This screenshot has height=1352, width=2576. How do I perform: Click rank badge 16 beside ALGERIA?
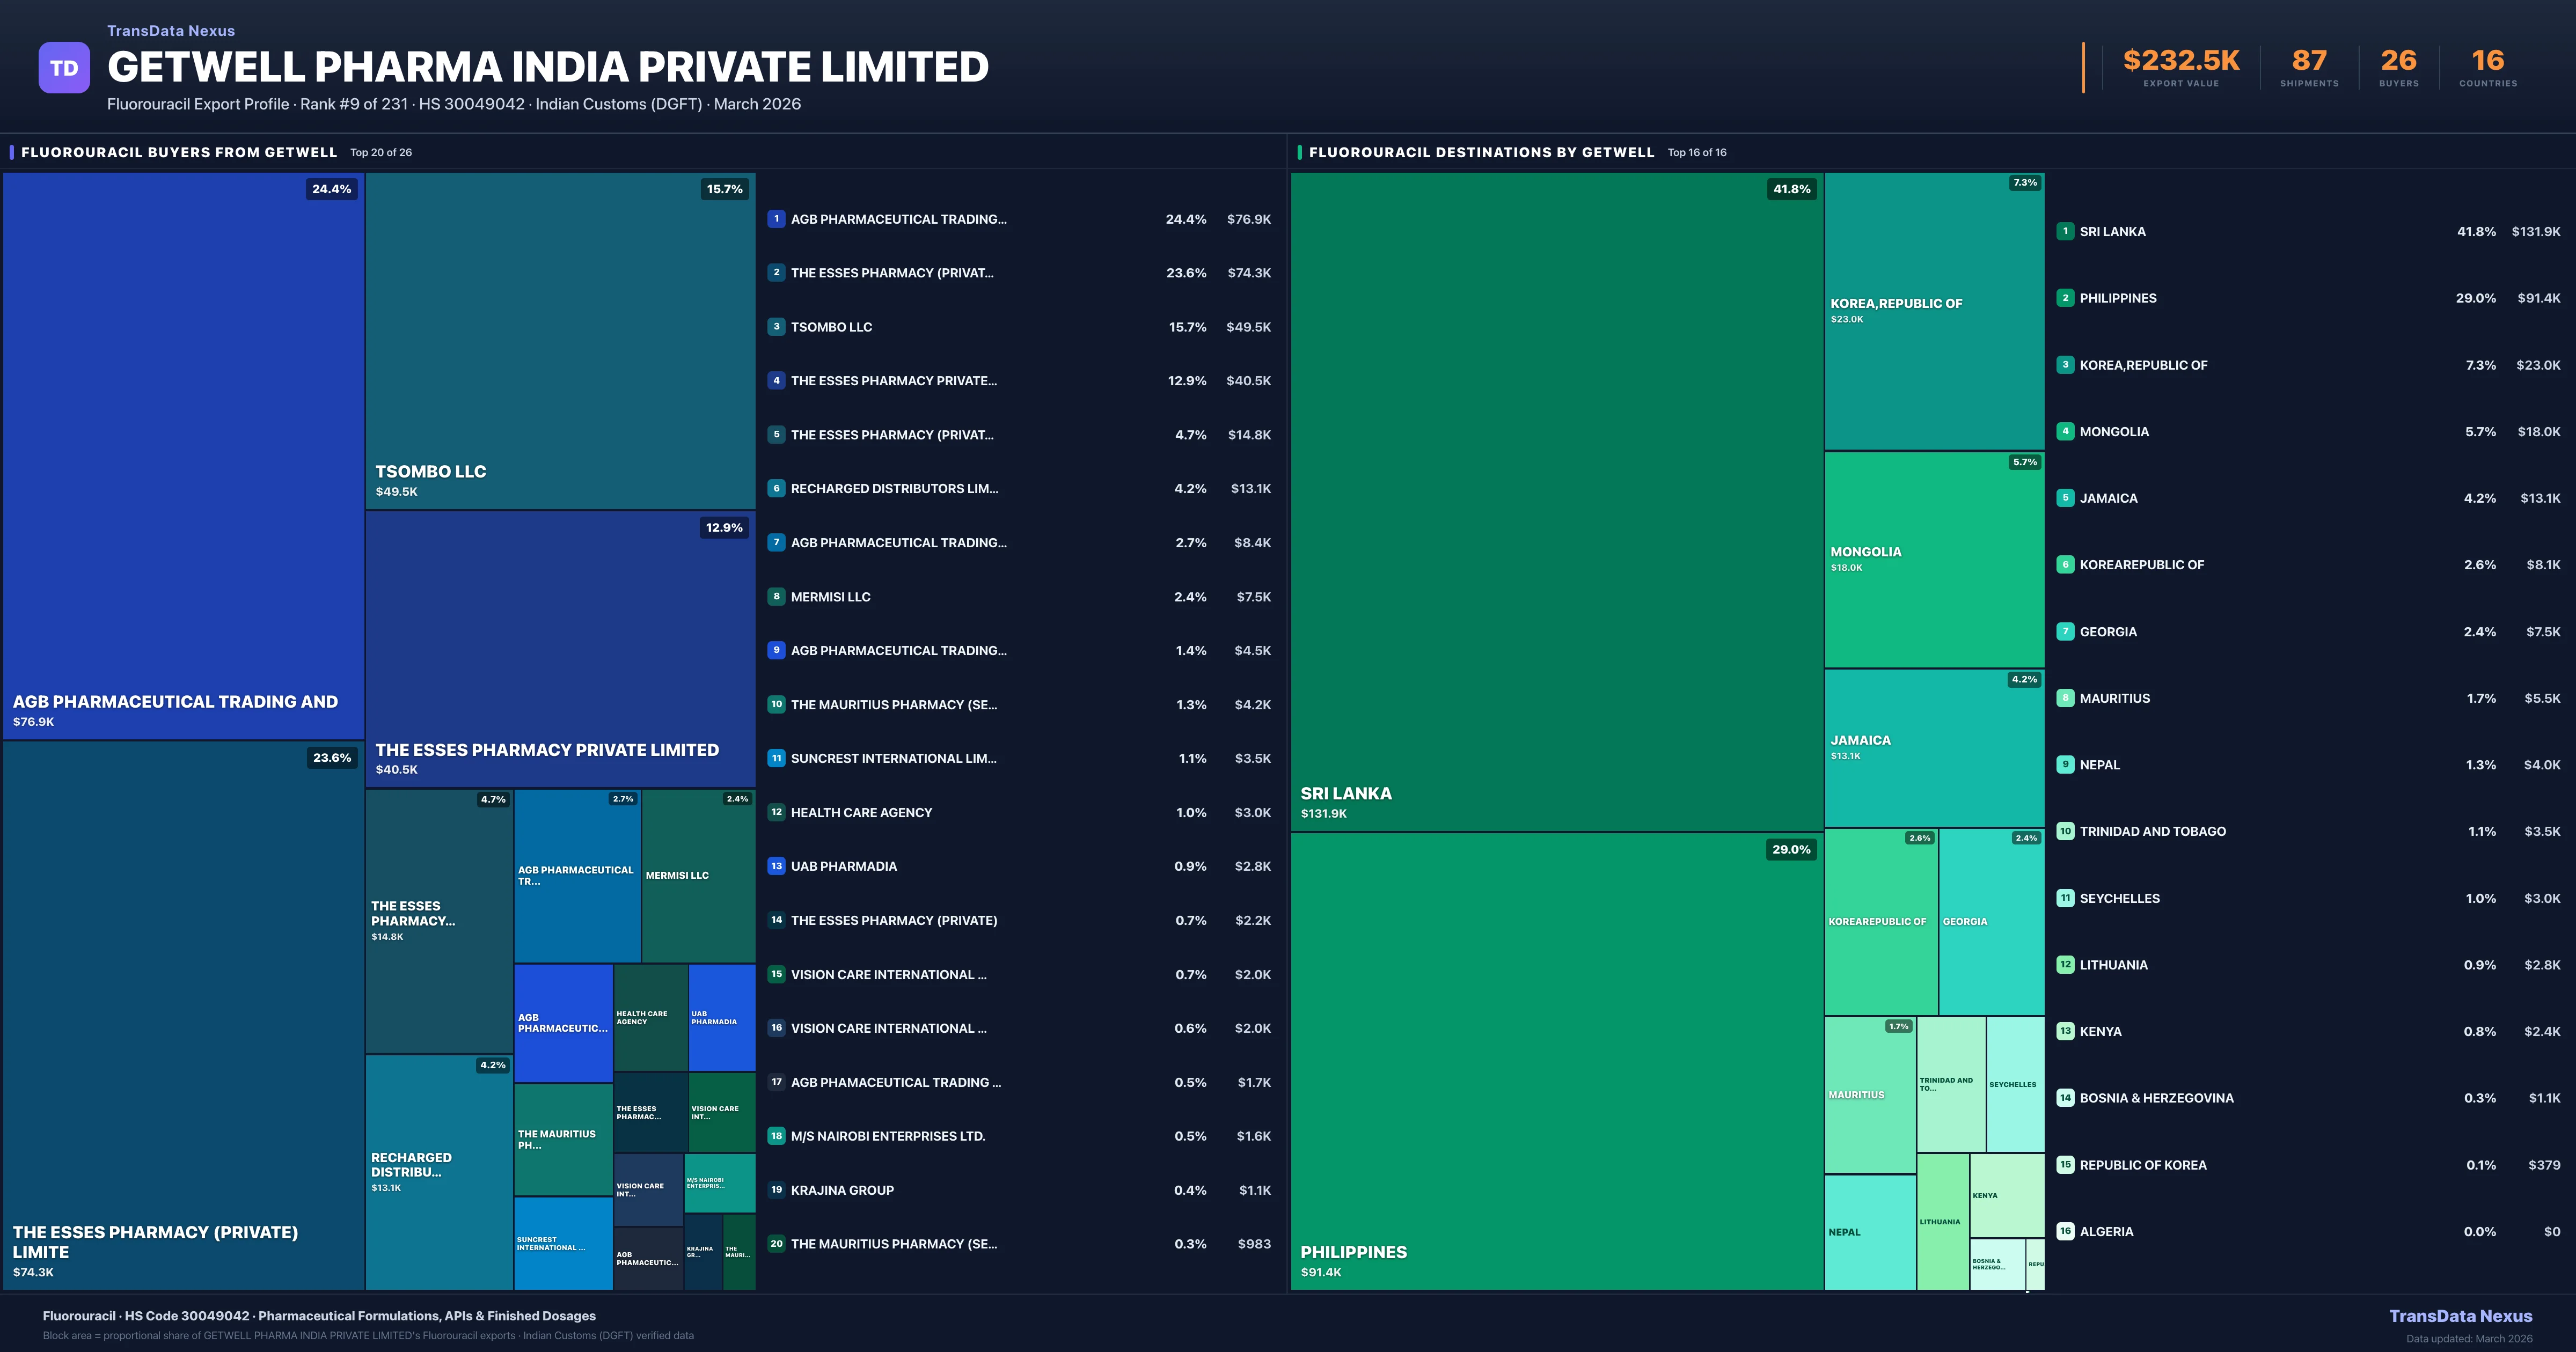pos(2065,1232)
